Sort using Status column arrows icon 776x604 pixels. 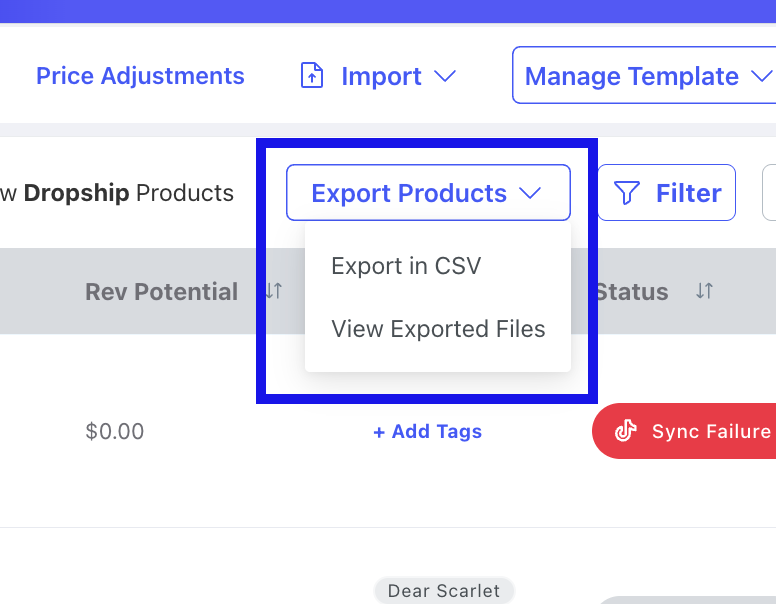click(x=704, y=291)
